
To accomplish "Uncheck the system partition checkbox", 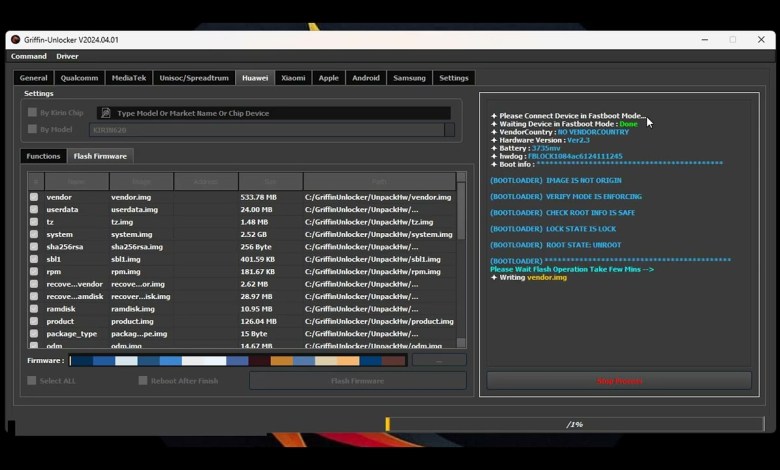I will 34,234.
